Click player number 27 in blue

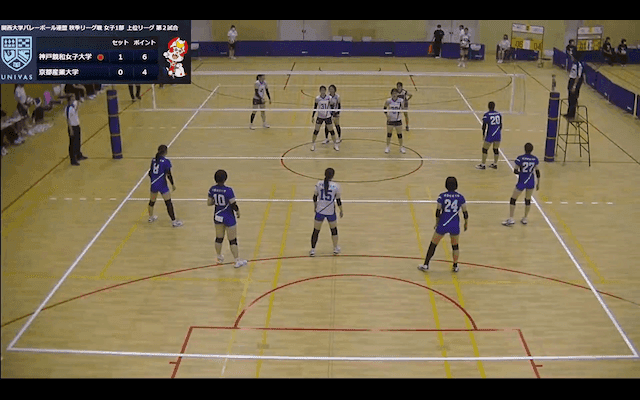[522, 184]
